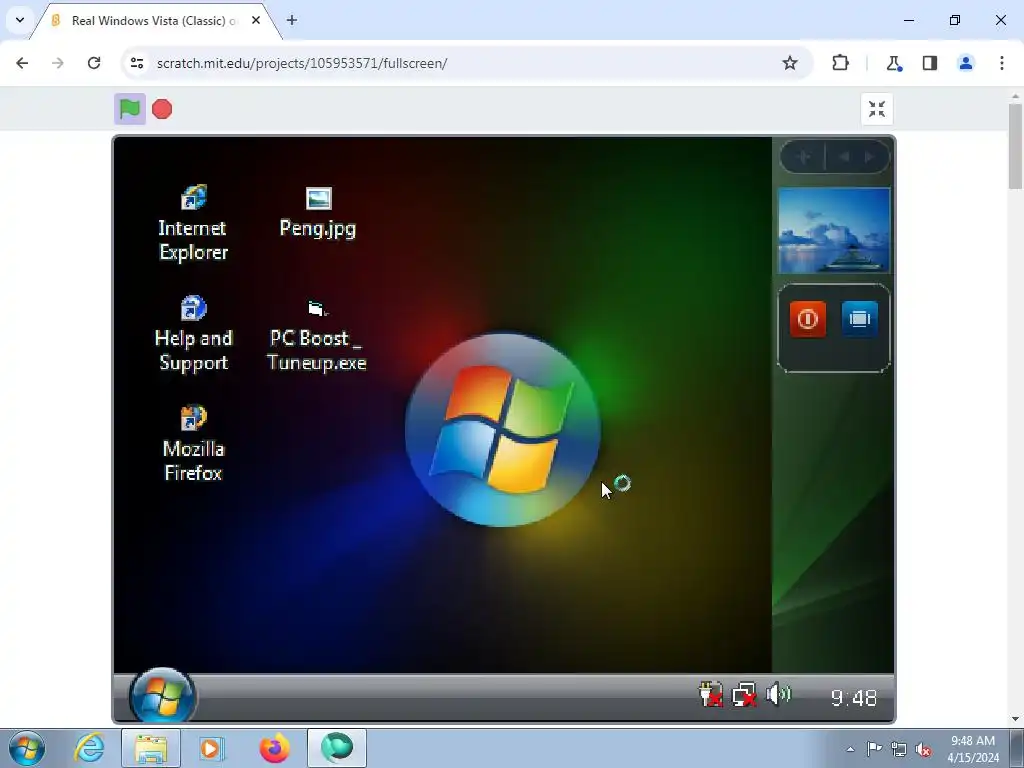Select PC Boost Tuneup.exe on desktop
The width and height of the screenshot is (1024, 768).
[x=317, y=336]
